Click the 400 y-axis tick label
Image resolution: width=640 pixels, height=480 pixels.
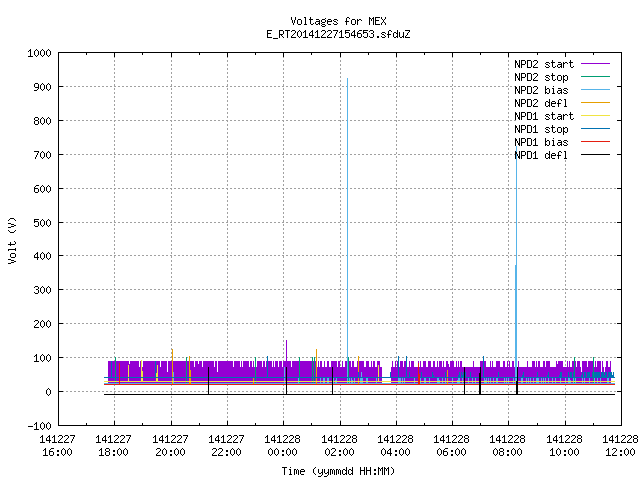point(42,256)
